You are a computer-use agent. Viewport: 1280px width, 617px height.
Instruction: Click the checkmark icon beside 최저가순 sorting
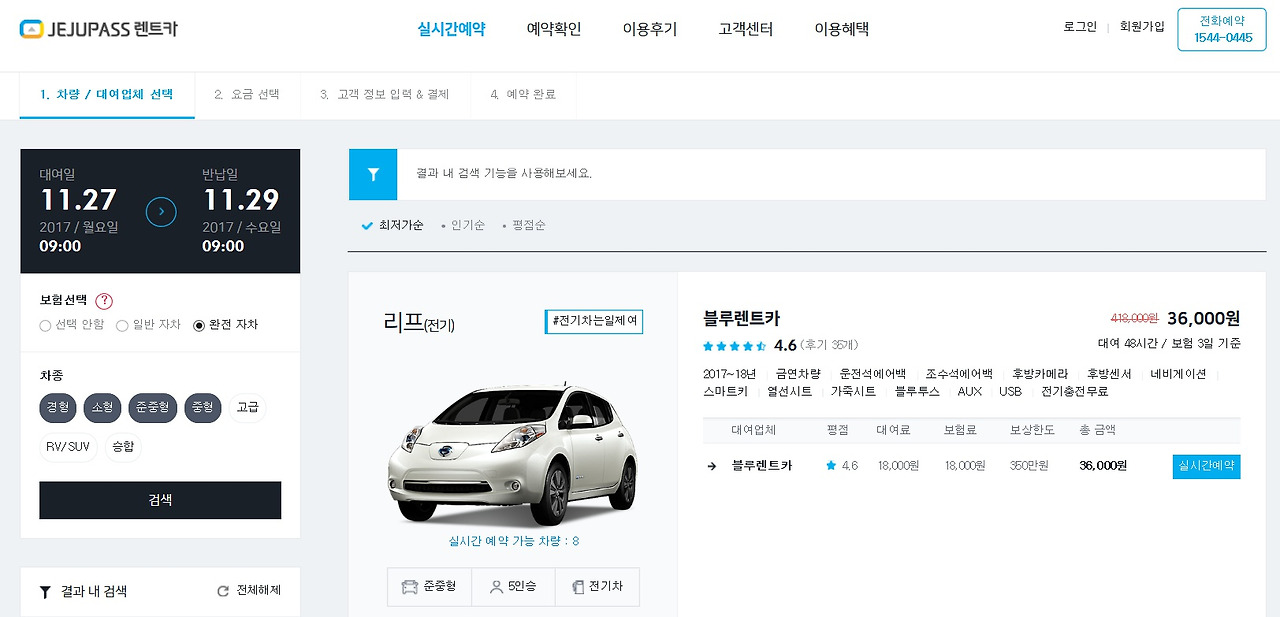pos(368,225)
